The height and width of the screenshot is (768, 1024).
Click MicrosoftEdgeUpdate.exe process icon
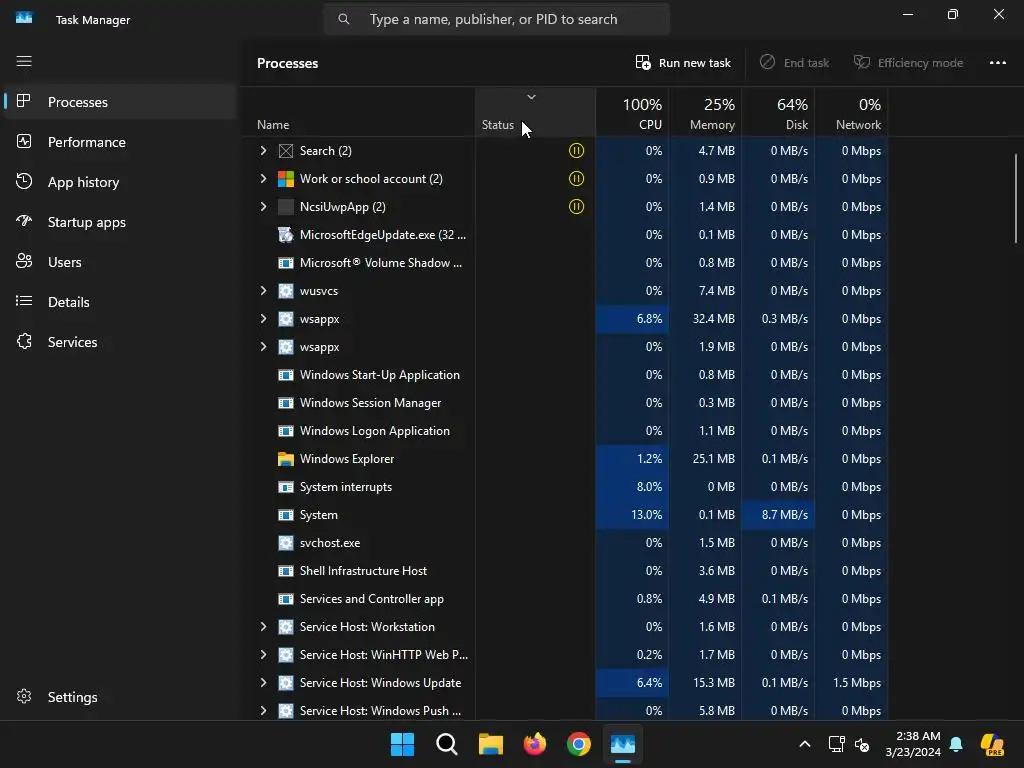[x=285, y=235]
